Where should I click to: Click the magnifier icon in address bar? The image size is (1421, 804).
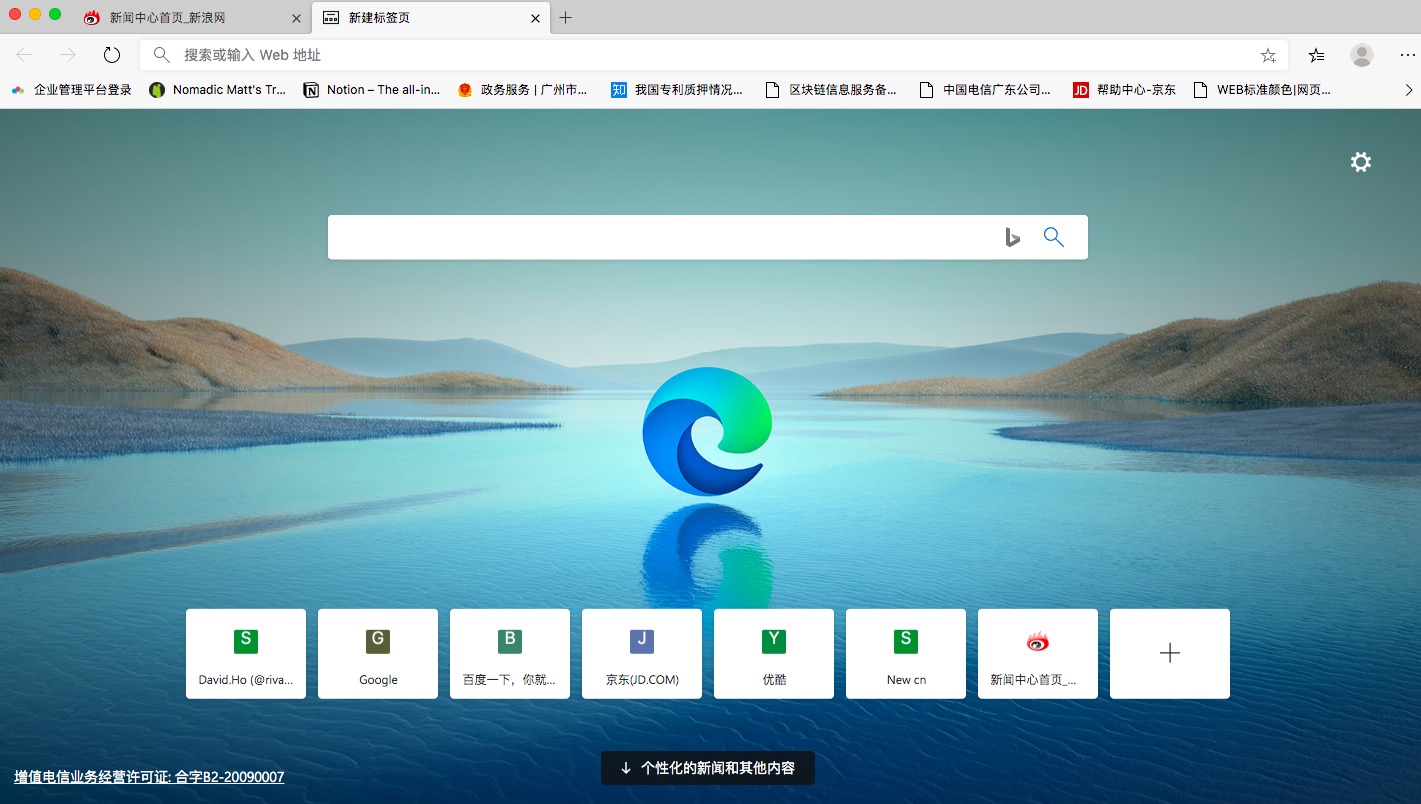point(161,55)
